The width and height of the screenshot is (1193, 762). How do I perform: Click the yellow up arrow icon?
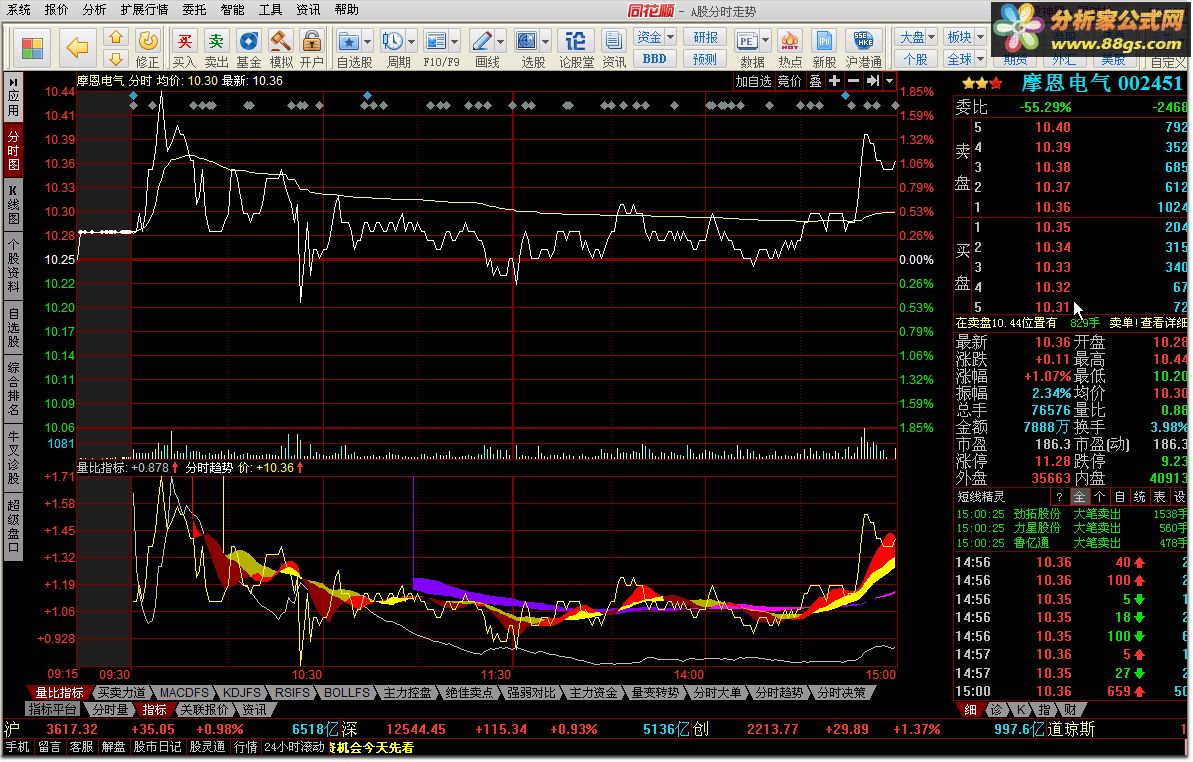tap(116, 37)
